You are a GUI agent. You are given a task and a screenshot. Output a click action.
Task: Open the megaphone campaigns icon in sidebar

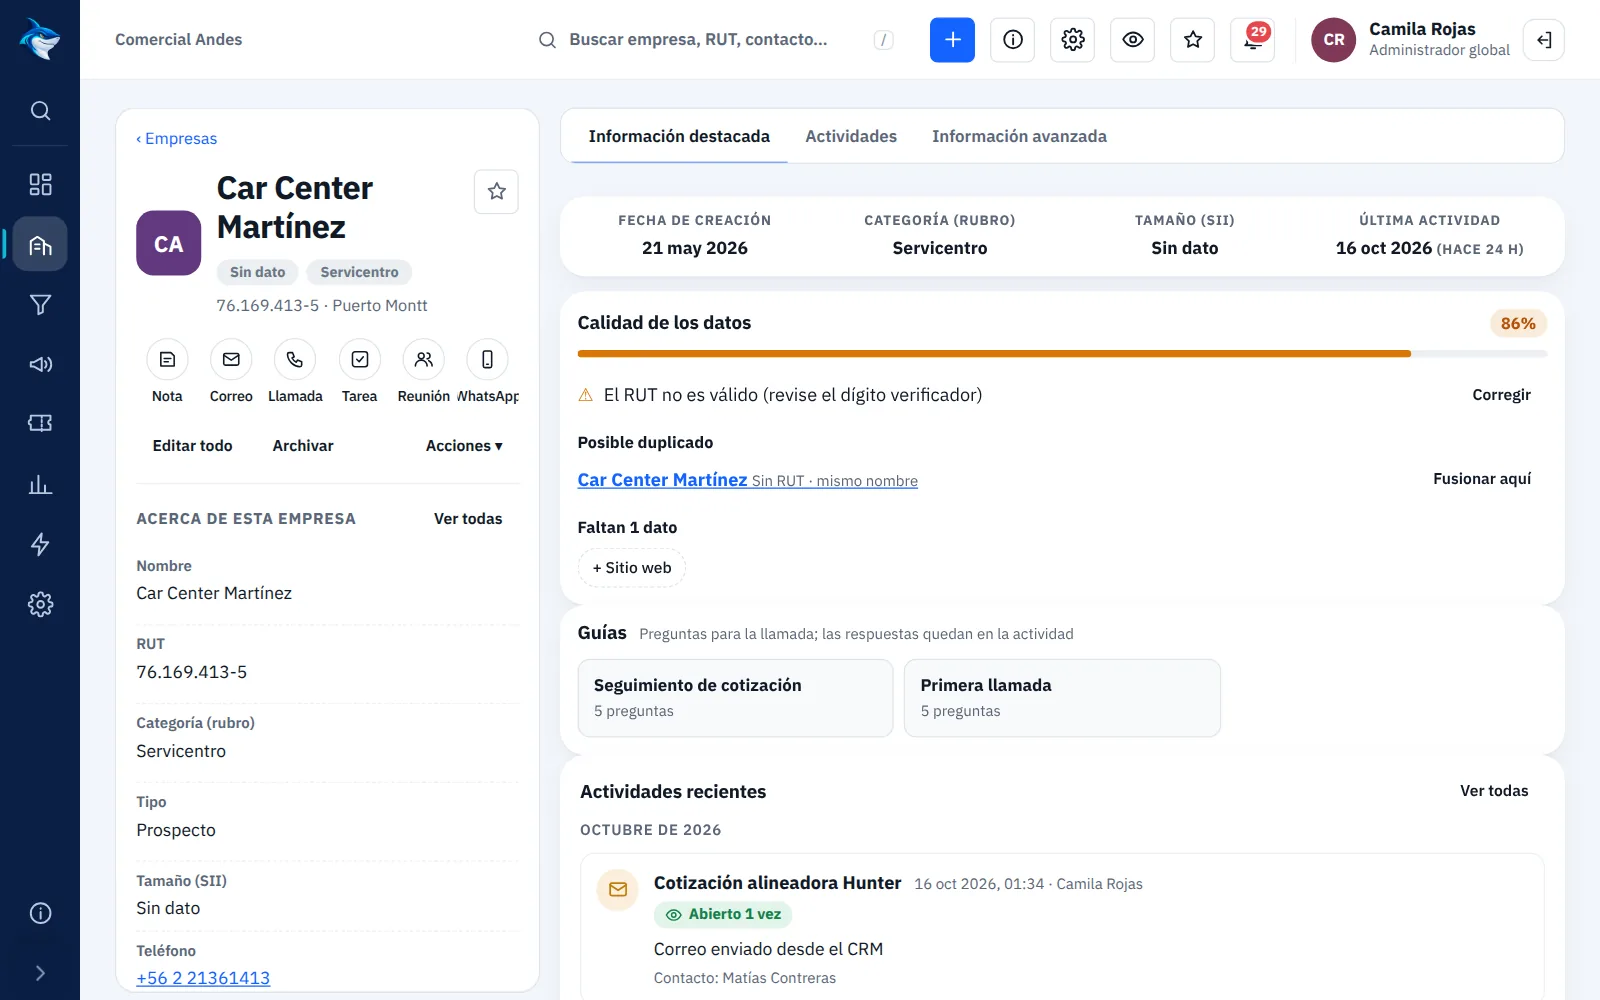point(40,364)
